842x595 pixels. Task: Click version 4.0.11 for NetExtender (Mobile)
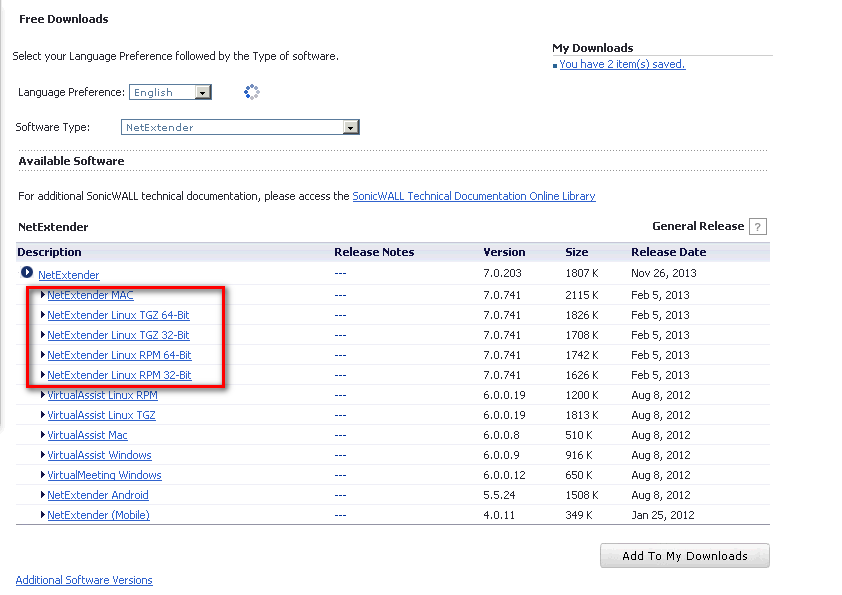[x=499, y=515]
